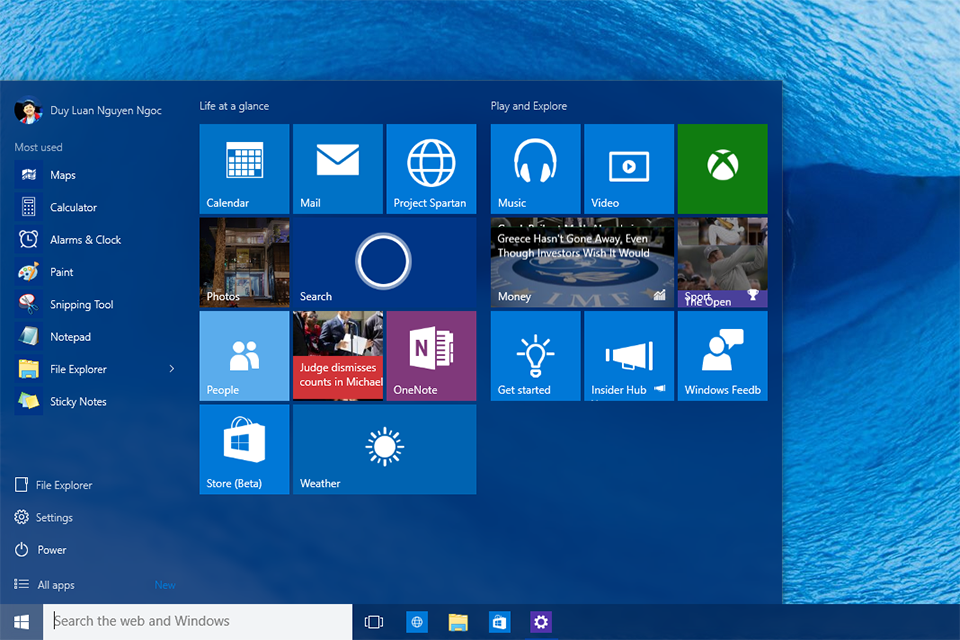The image size is (960, 640).
Task: Open the Video tile
Action: click(628, 168)
